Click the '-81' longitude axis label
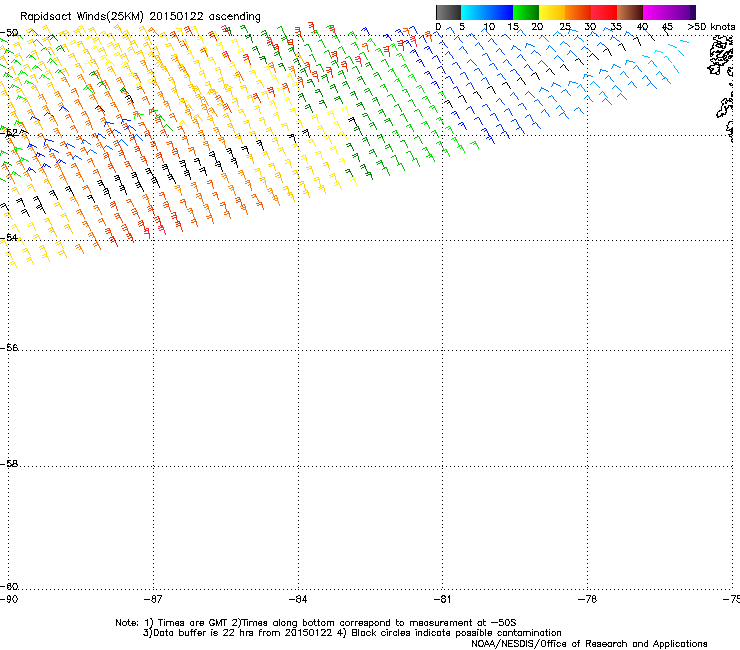The height and width of the screenshot is (650, 740). pyautogui.click(x=442, y=599)
